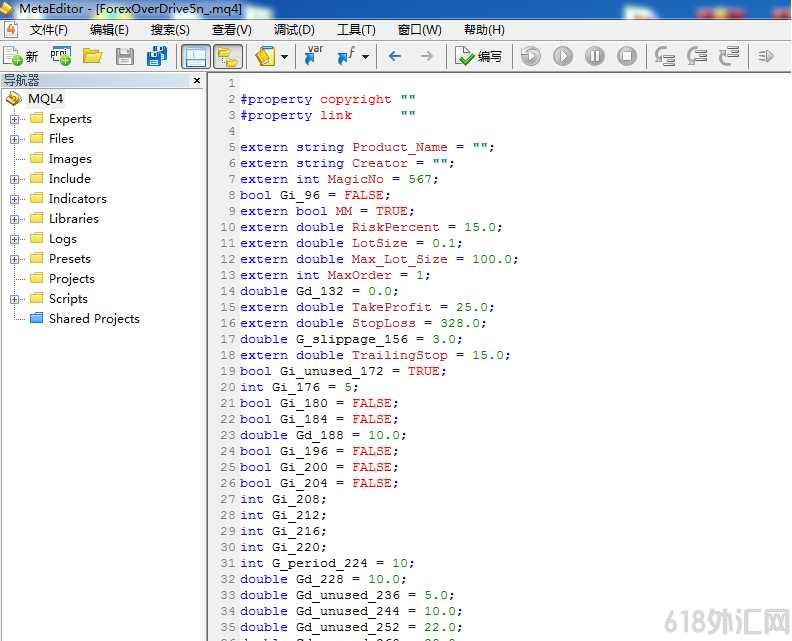Viewport: 792px width, 641px height.
Task: Open the dropdown arrow beside the book icon
Action: 285,57
